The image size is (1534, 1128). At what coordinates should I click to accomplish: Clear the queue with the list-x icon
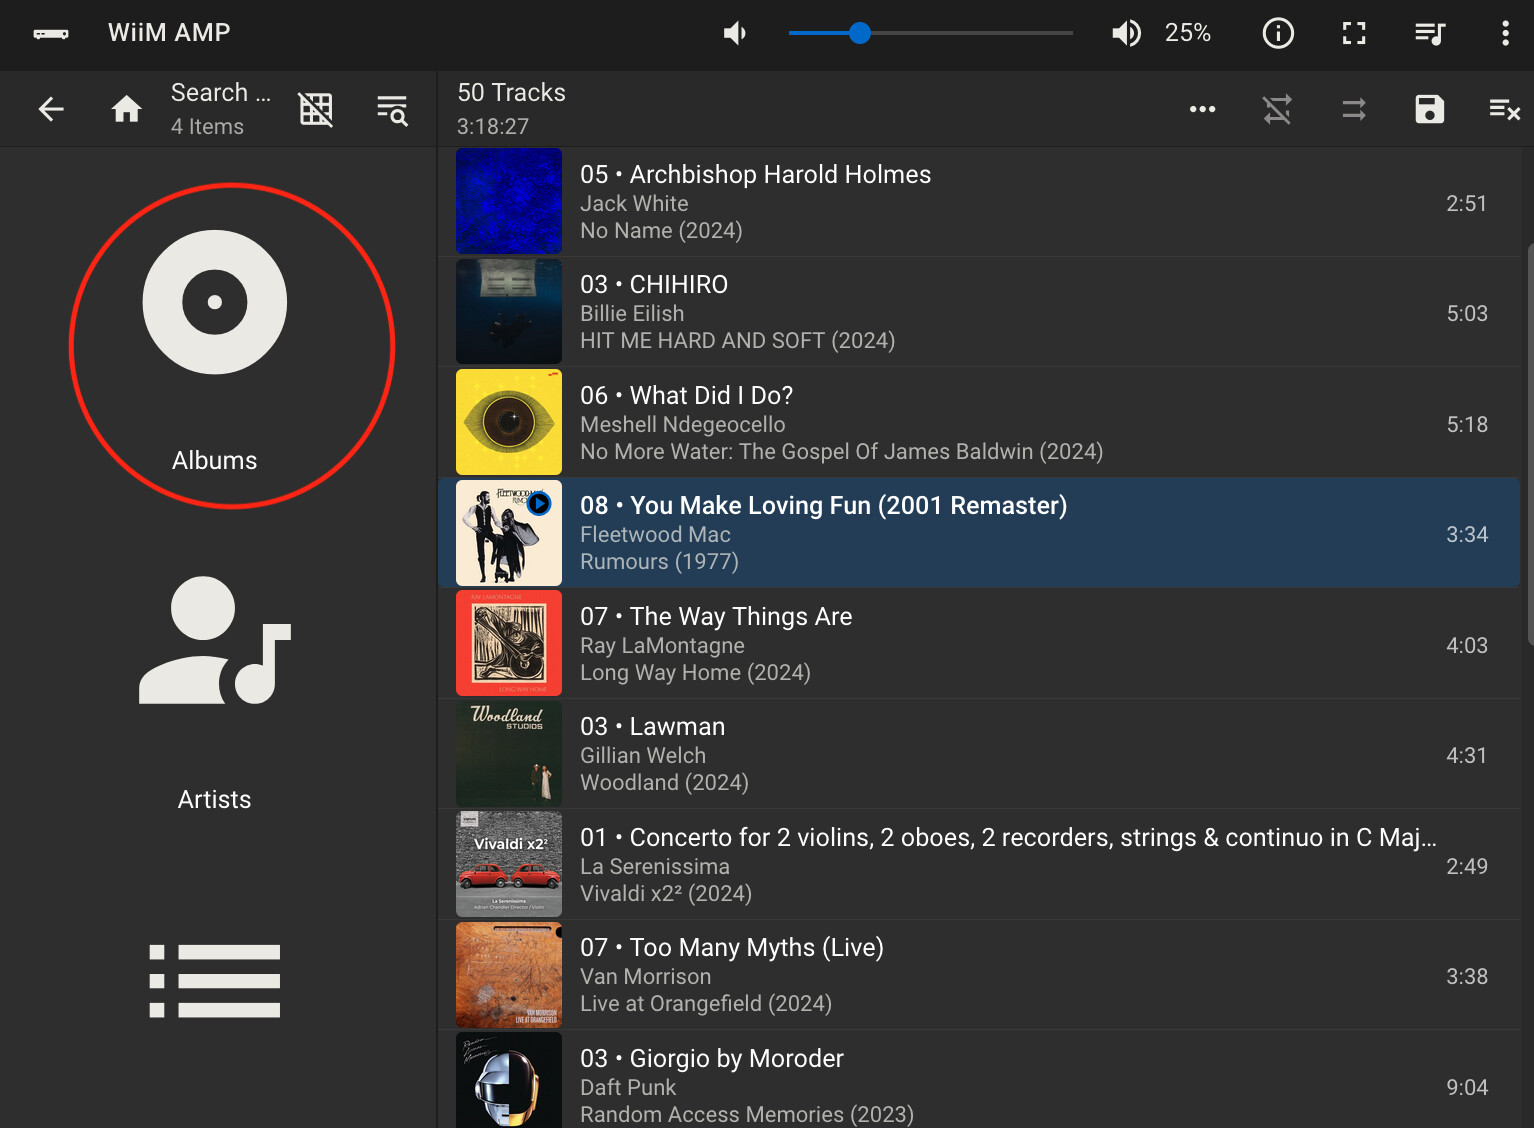[1504, 109]
